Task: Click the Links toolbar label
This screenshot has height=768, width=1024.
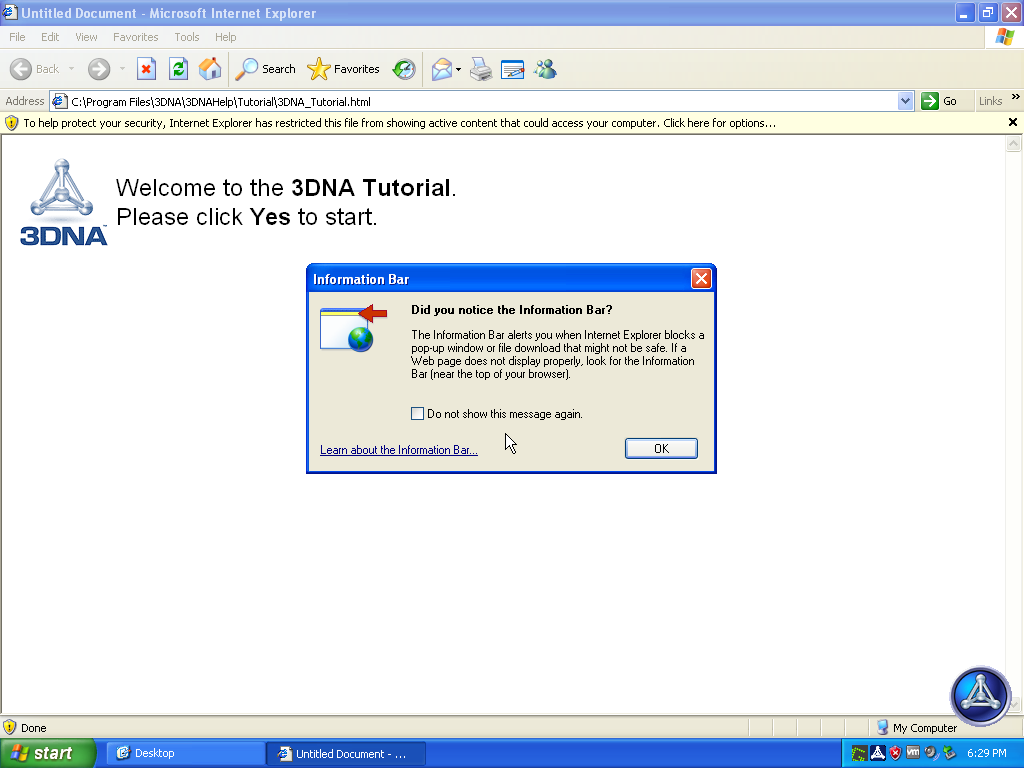Action: click(x=990, y=101)
